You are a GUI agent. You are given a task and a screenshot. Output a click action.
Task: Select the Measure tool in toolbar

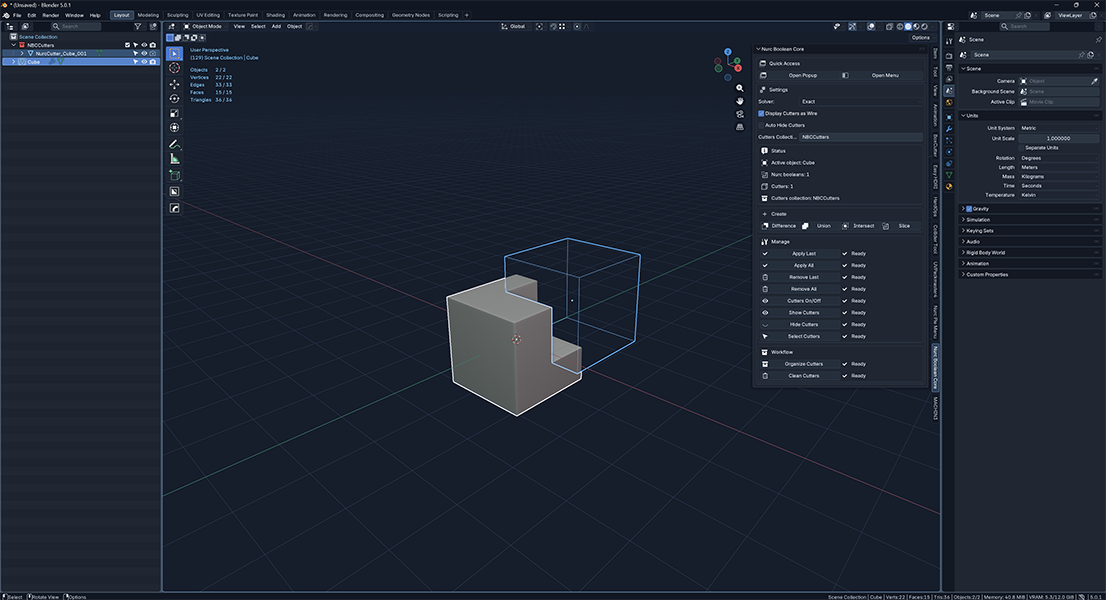tap(174, 159)
